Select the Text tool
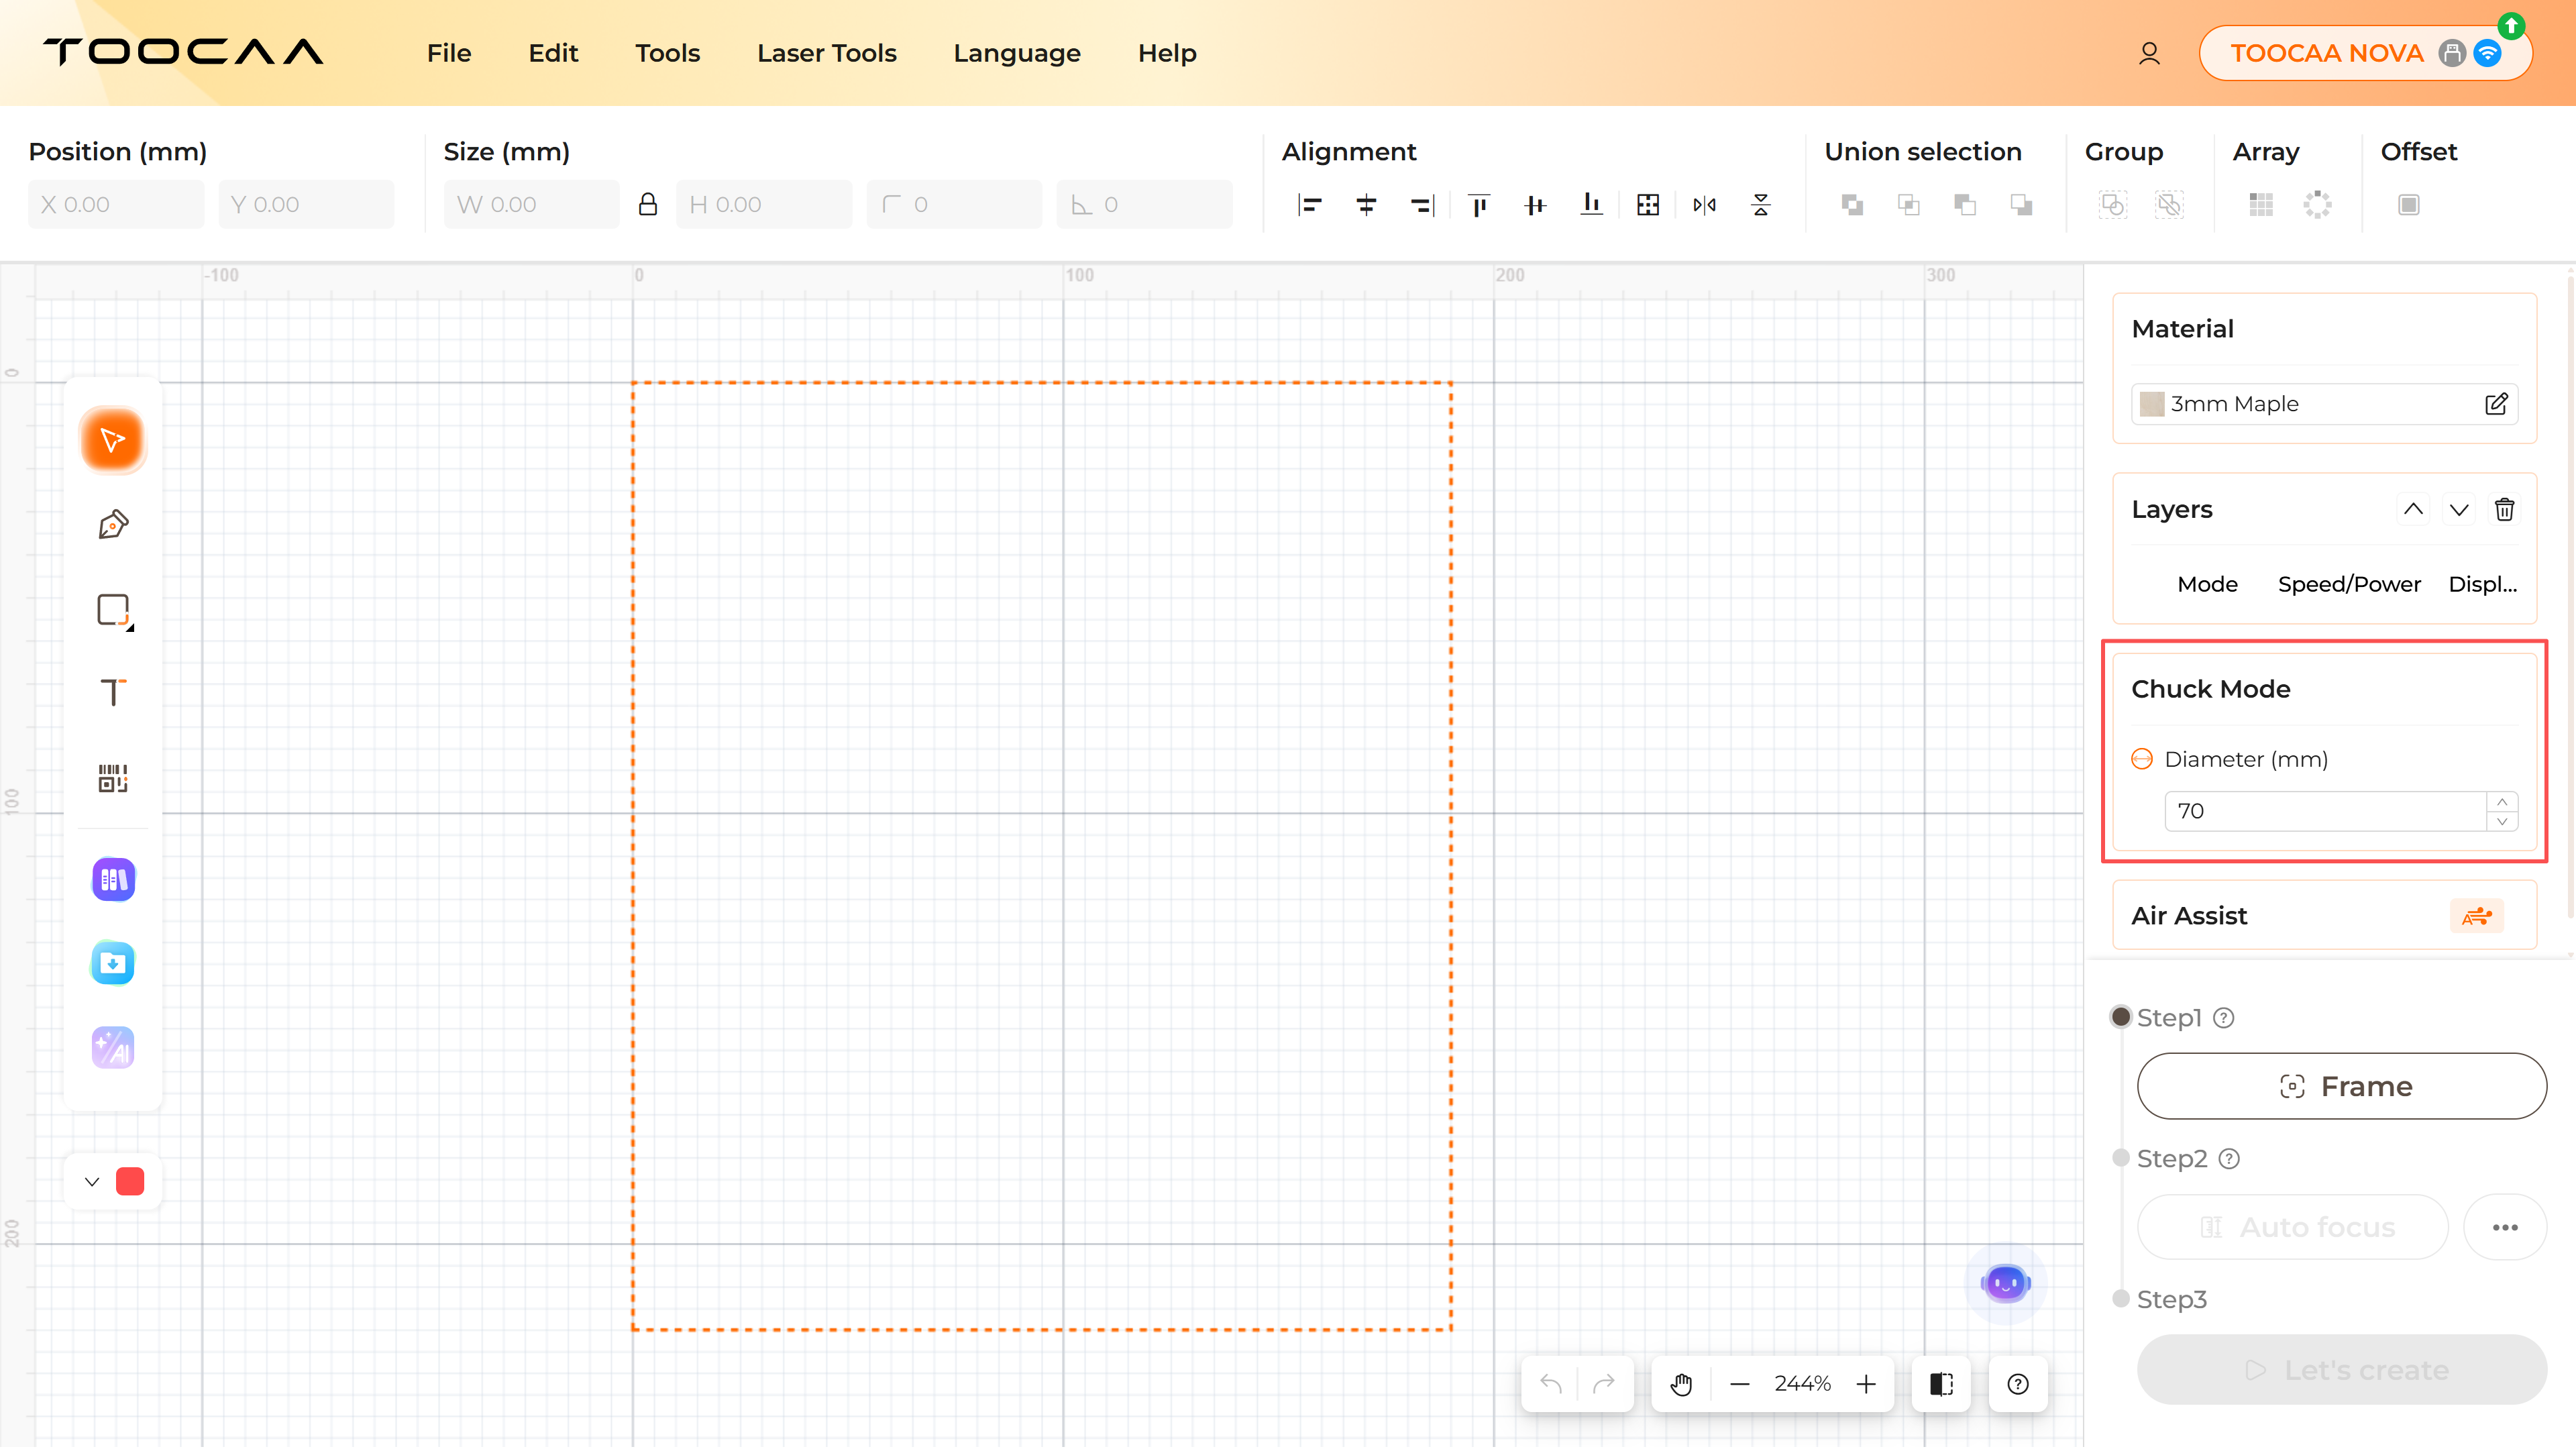 tap(113, 693)
